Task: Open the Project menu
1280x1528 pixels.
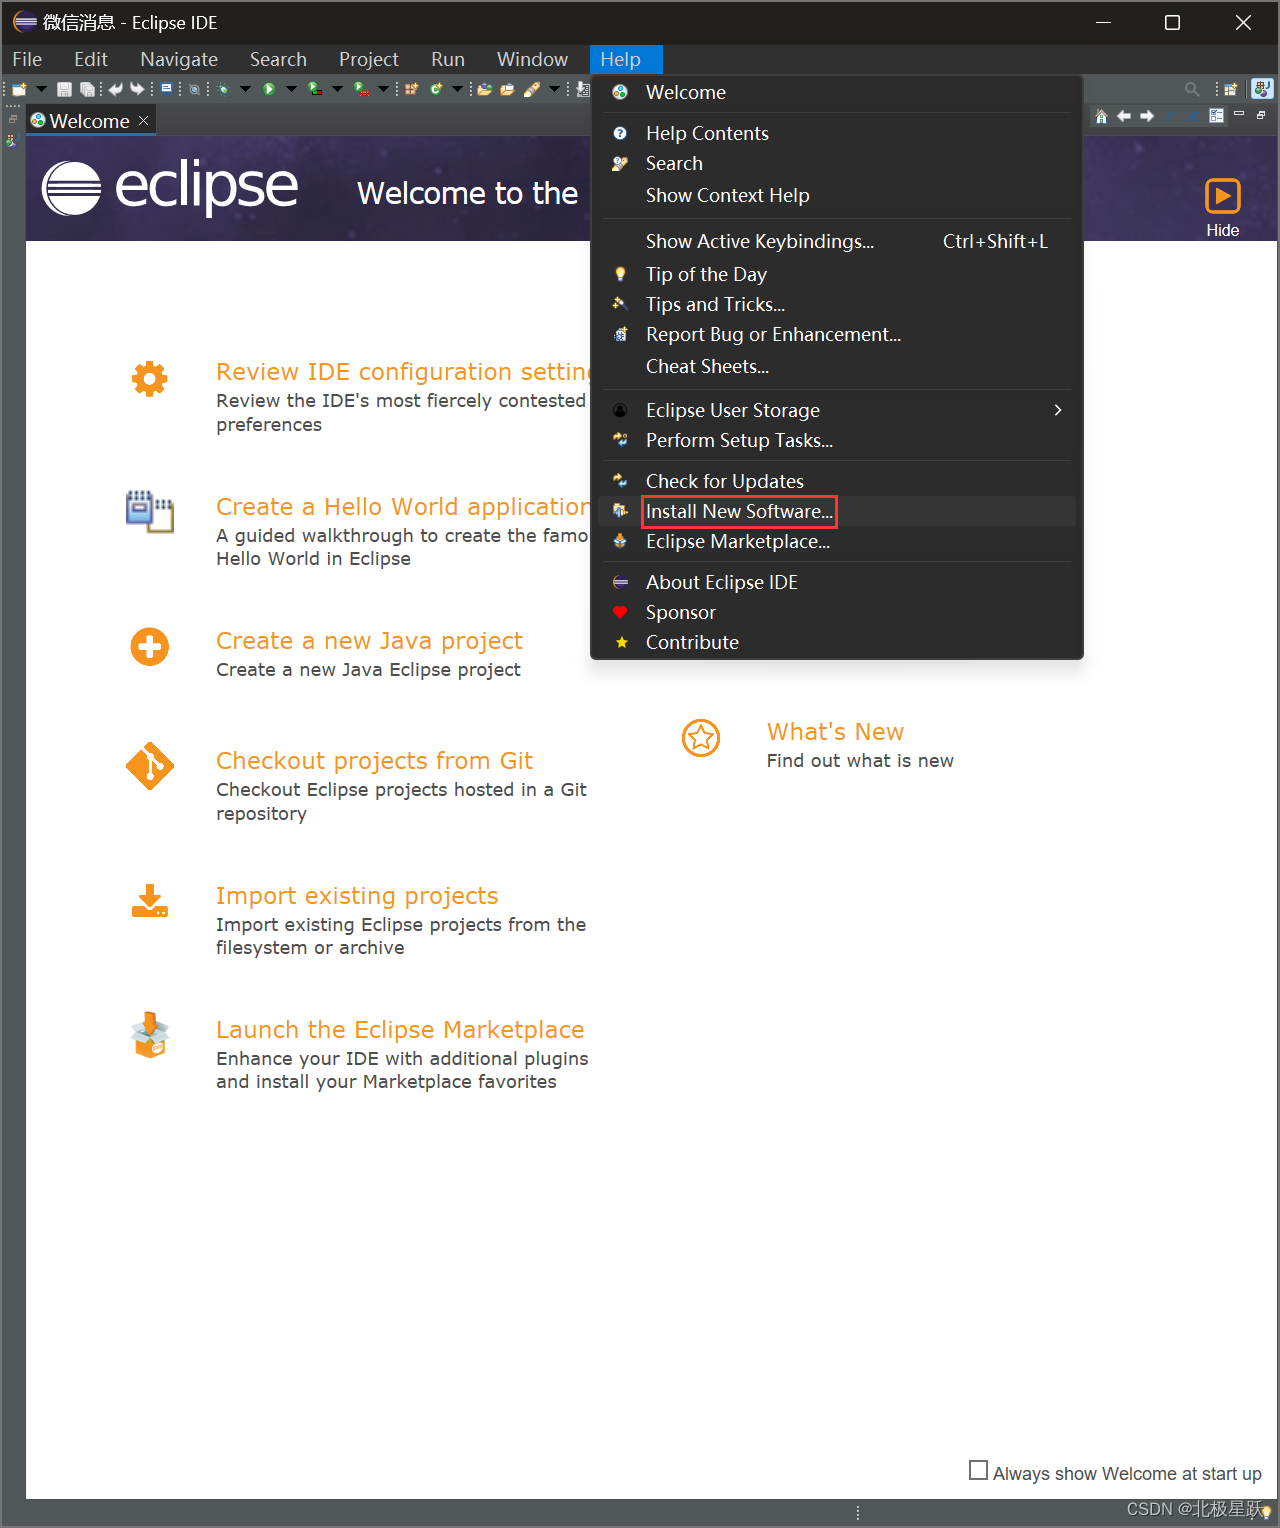Action: point(368,59)
